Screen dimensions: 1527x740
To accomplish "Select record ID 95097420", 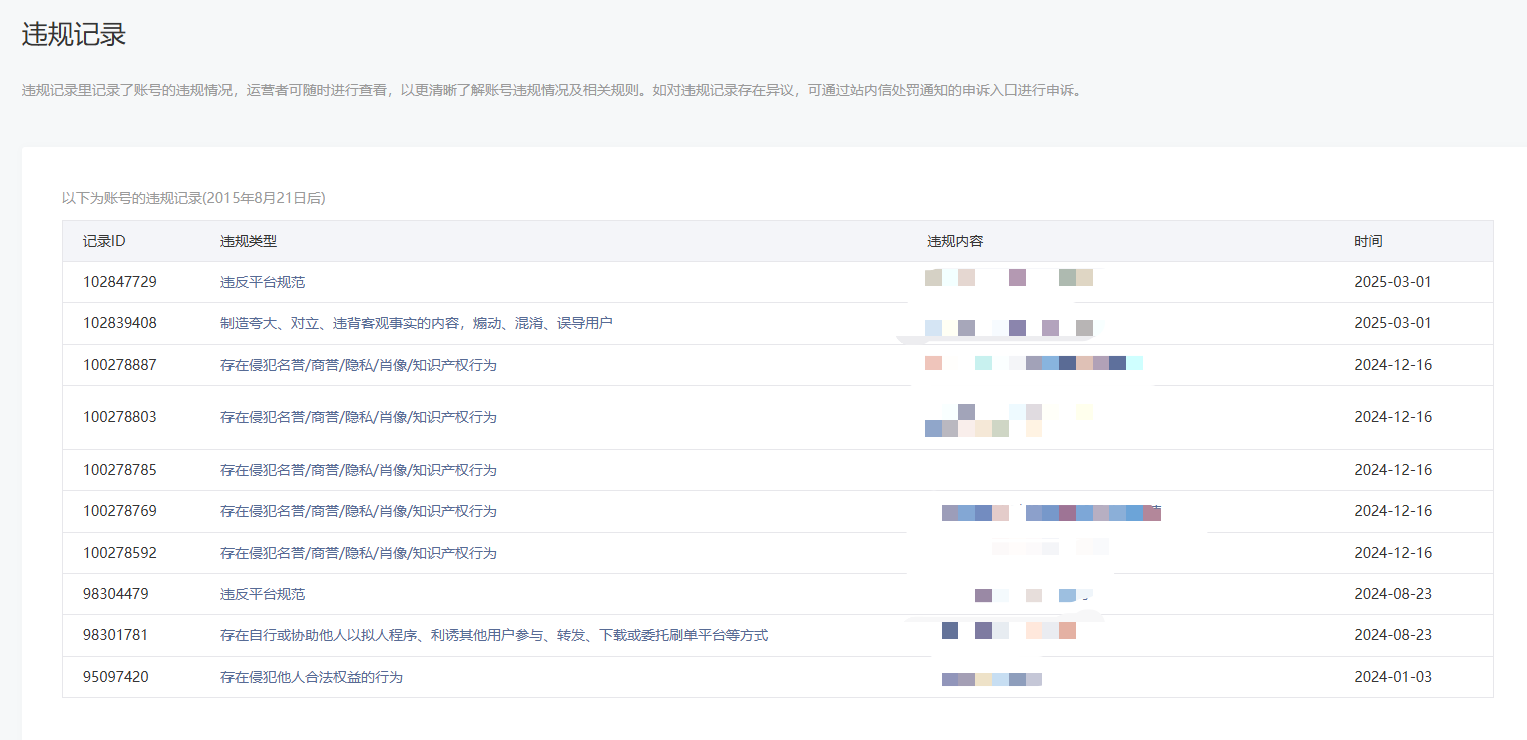I will (x=116, y=677).
